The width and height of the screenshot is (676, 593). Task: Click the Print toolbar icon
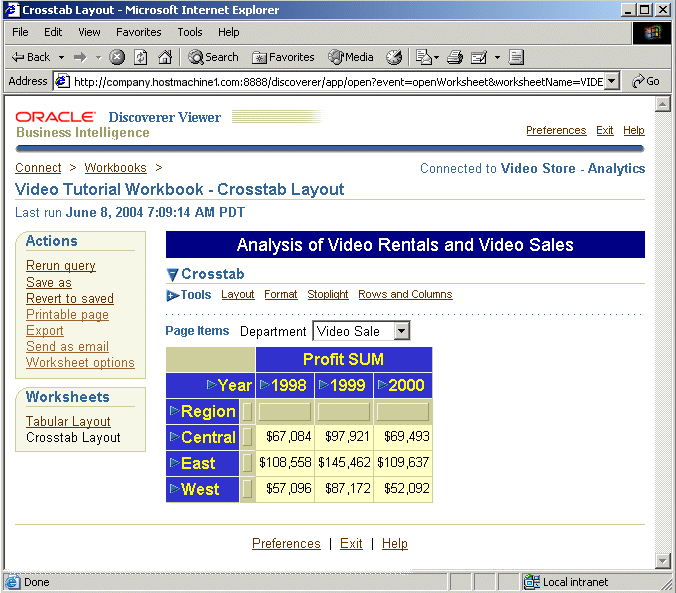pyautogui.click(x=454, y=57)
